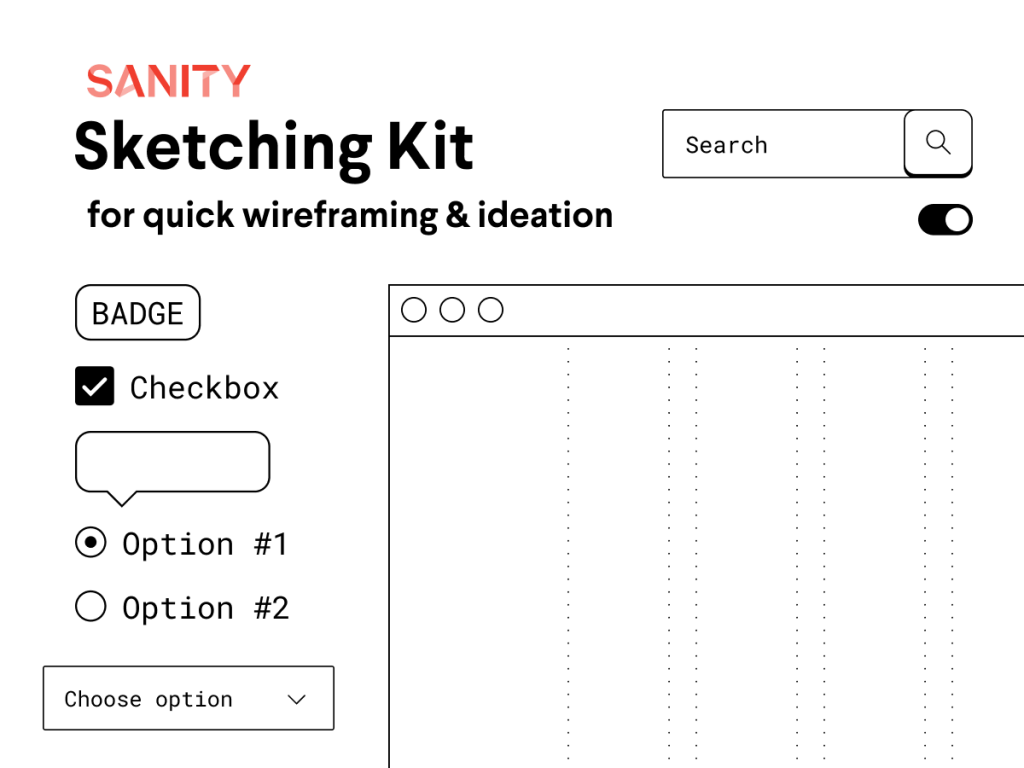Click the red SANITY logo
The width and height of the screenshot is (1024, 768).
pos(168,81)
